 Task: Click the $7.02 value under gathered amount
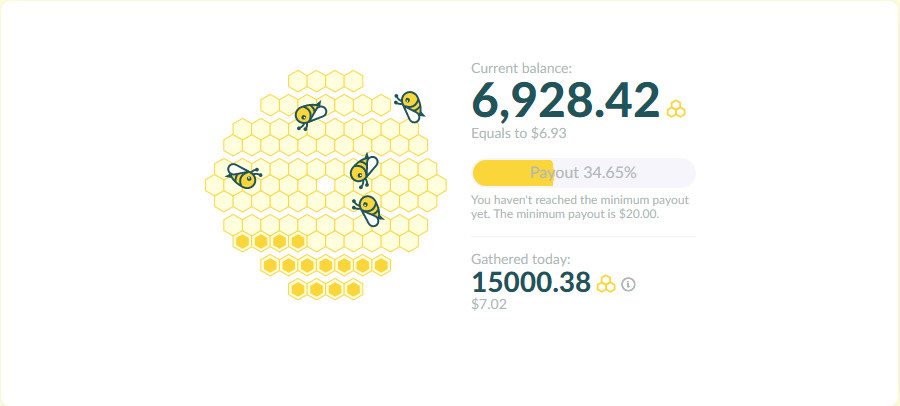coord(489,304)
